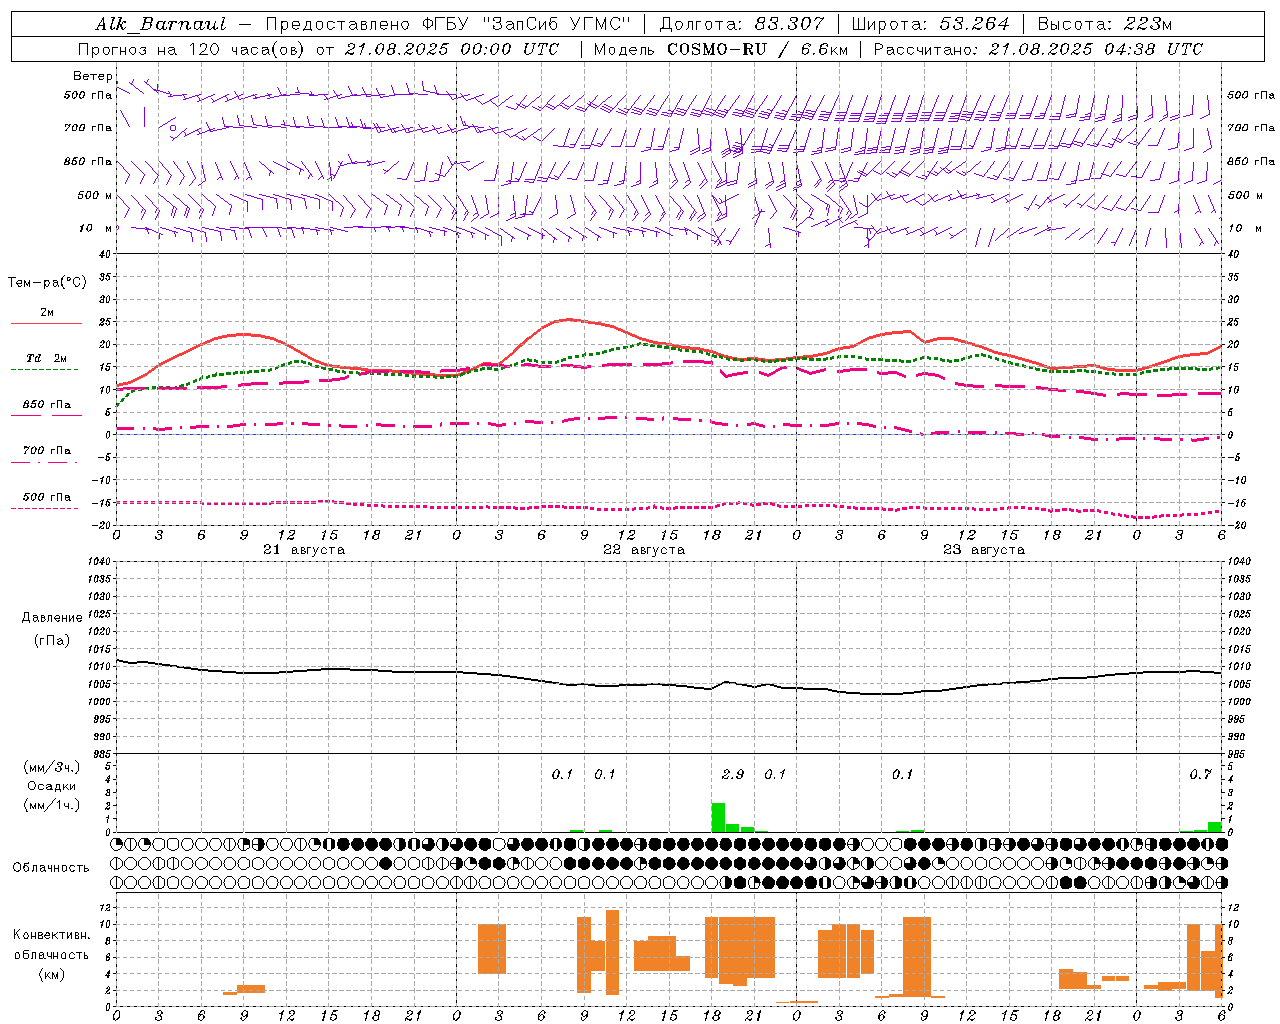Click the Alk_Barnaul station title
Image resolution: width=1280 pixels, height=1024 pixels.
coord(161,24)
